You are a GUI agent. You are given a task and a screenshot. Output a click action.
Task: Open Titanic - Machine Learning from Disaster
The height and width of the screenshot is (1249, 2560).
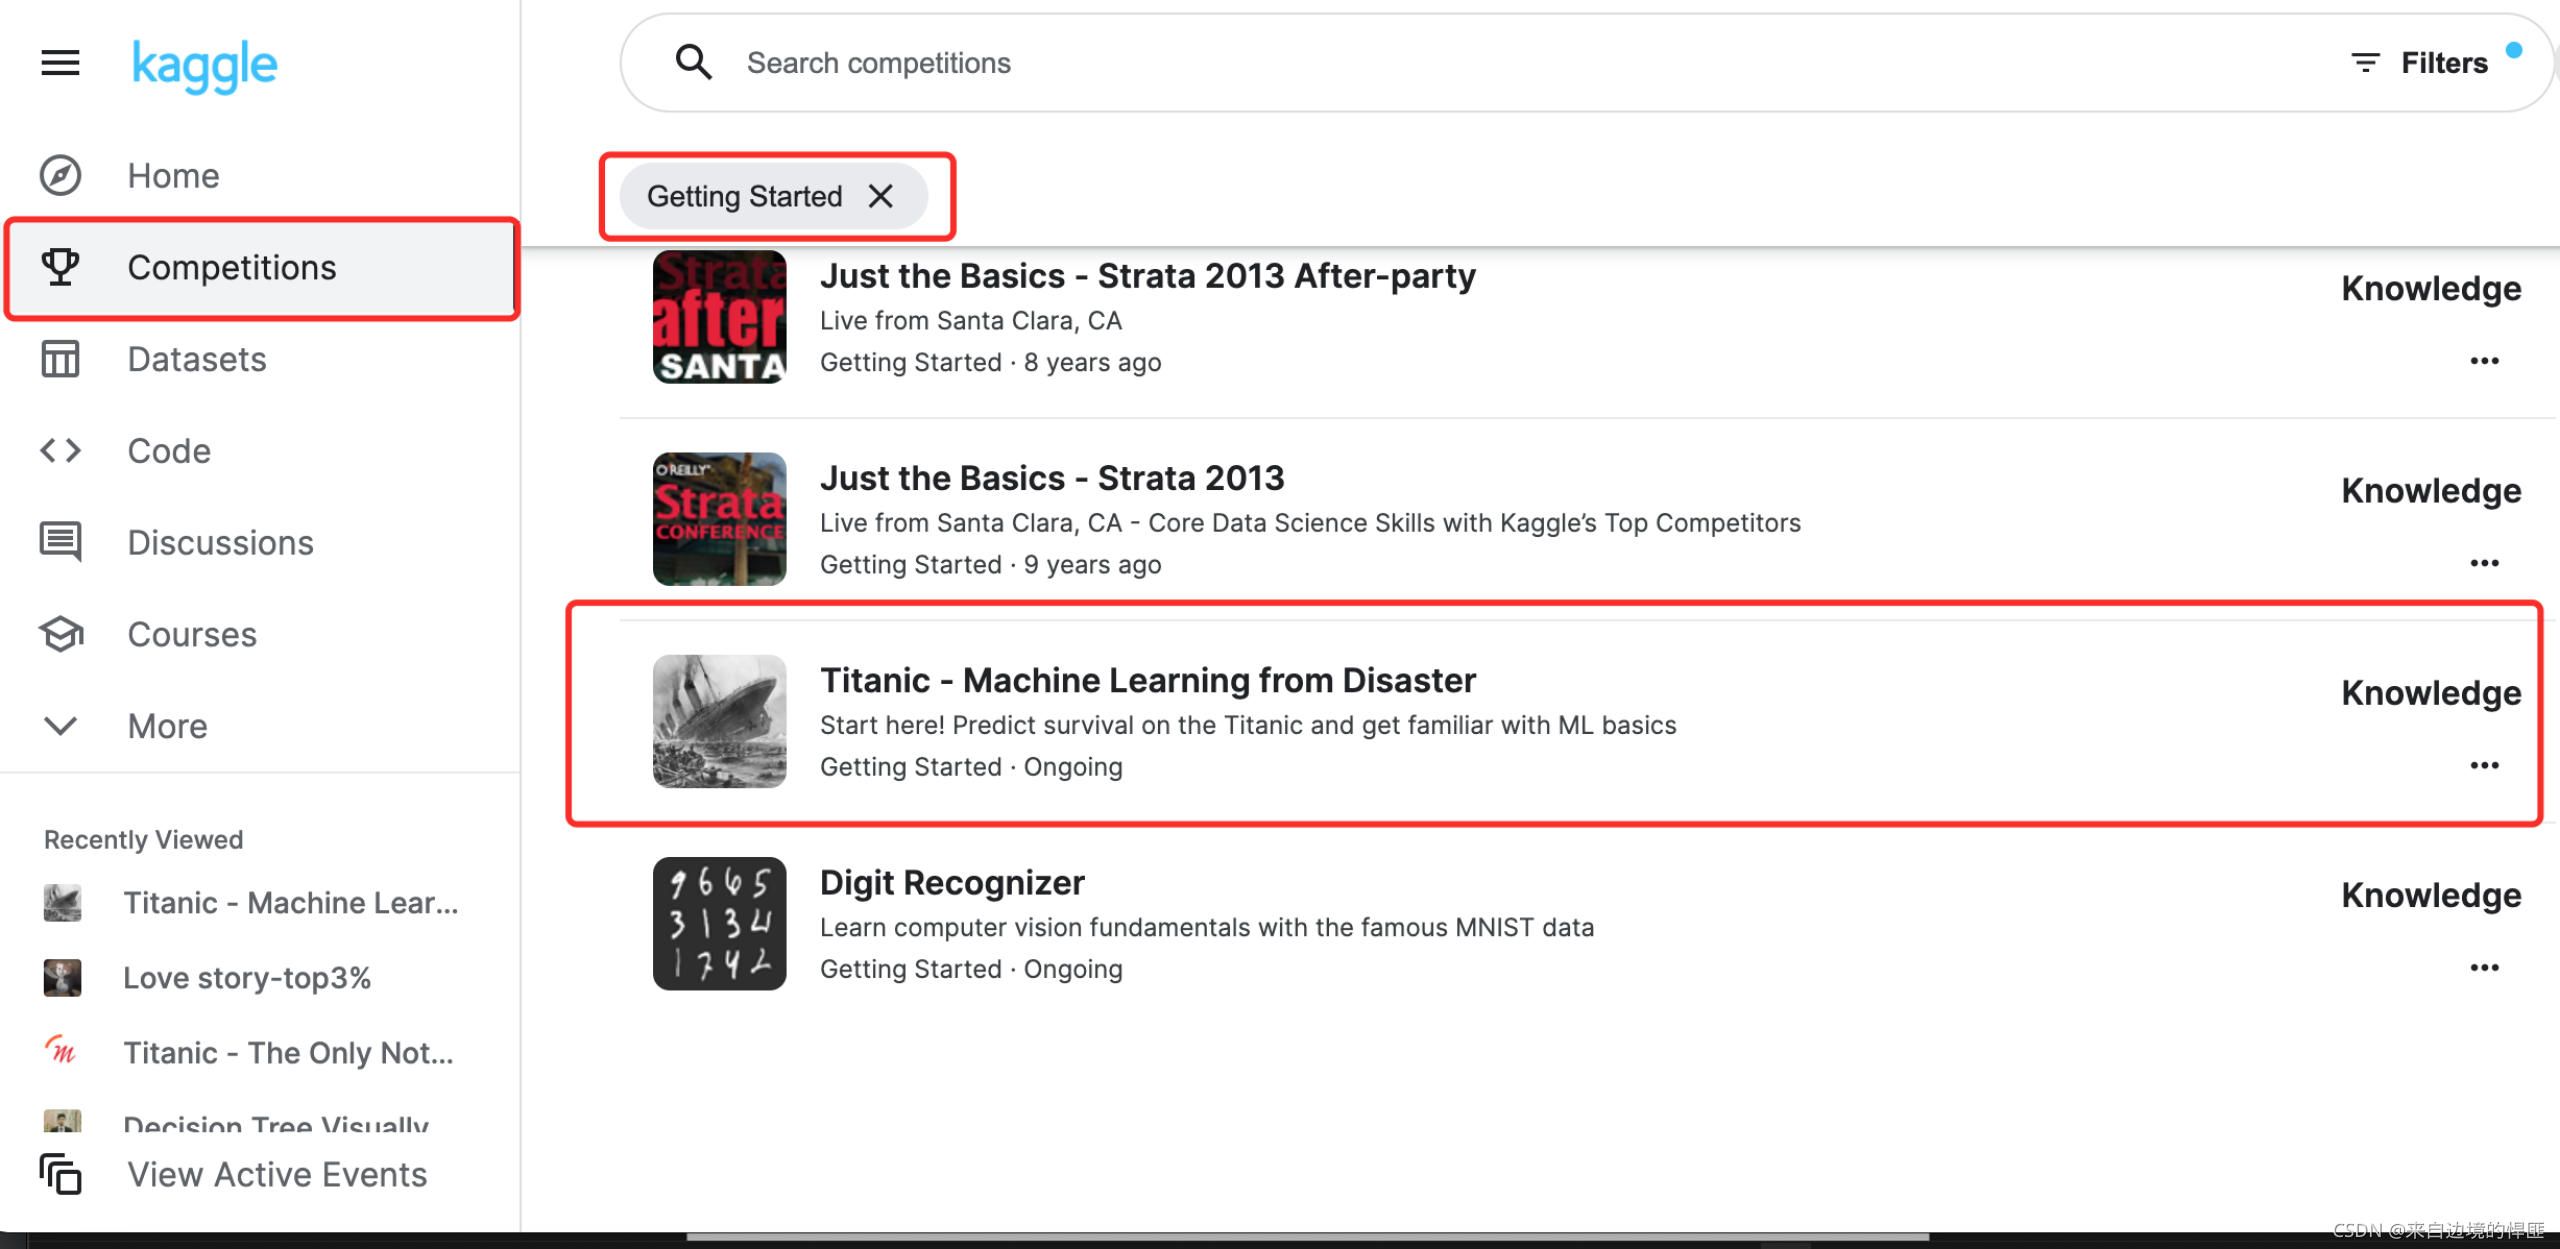tap(1147, 680)
